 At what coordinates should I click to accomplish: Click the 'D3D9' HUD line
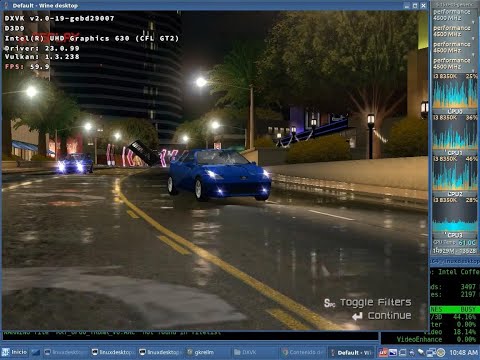[x=14, y=28]
